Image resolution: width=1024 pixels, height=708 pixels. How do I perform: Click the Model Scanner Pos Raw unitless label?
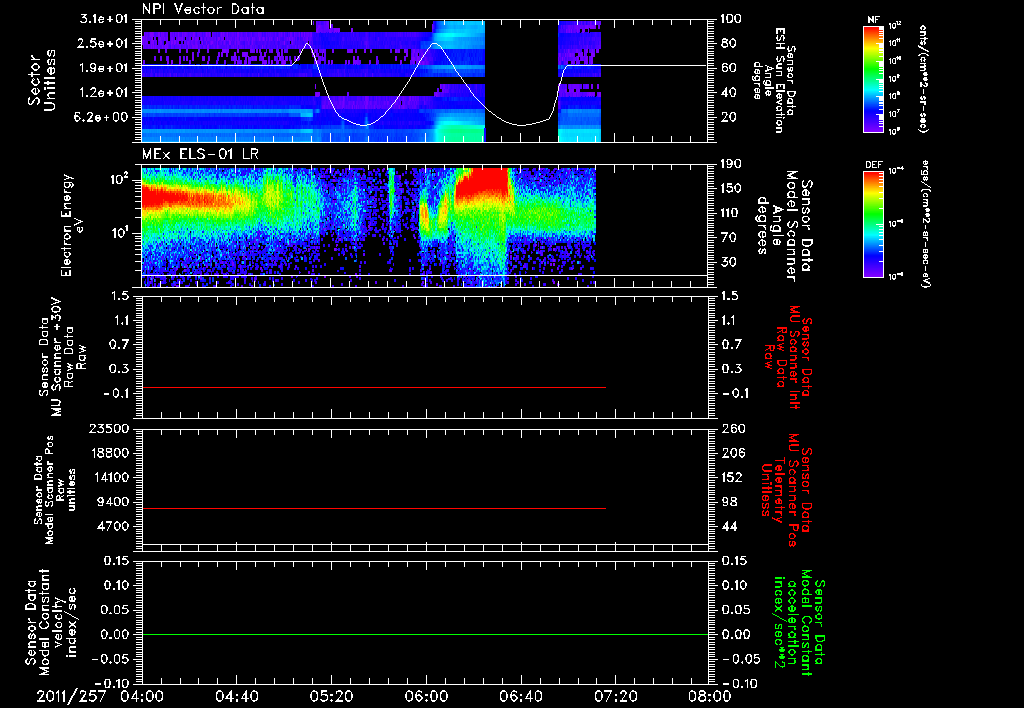click(55, 490)
